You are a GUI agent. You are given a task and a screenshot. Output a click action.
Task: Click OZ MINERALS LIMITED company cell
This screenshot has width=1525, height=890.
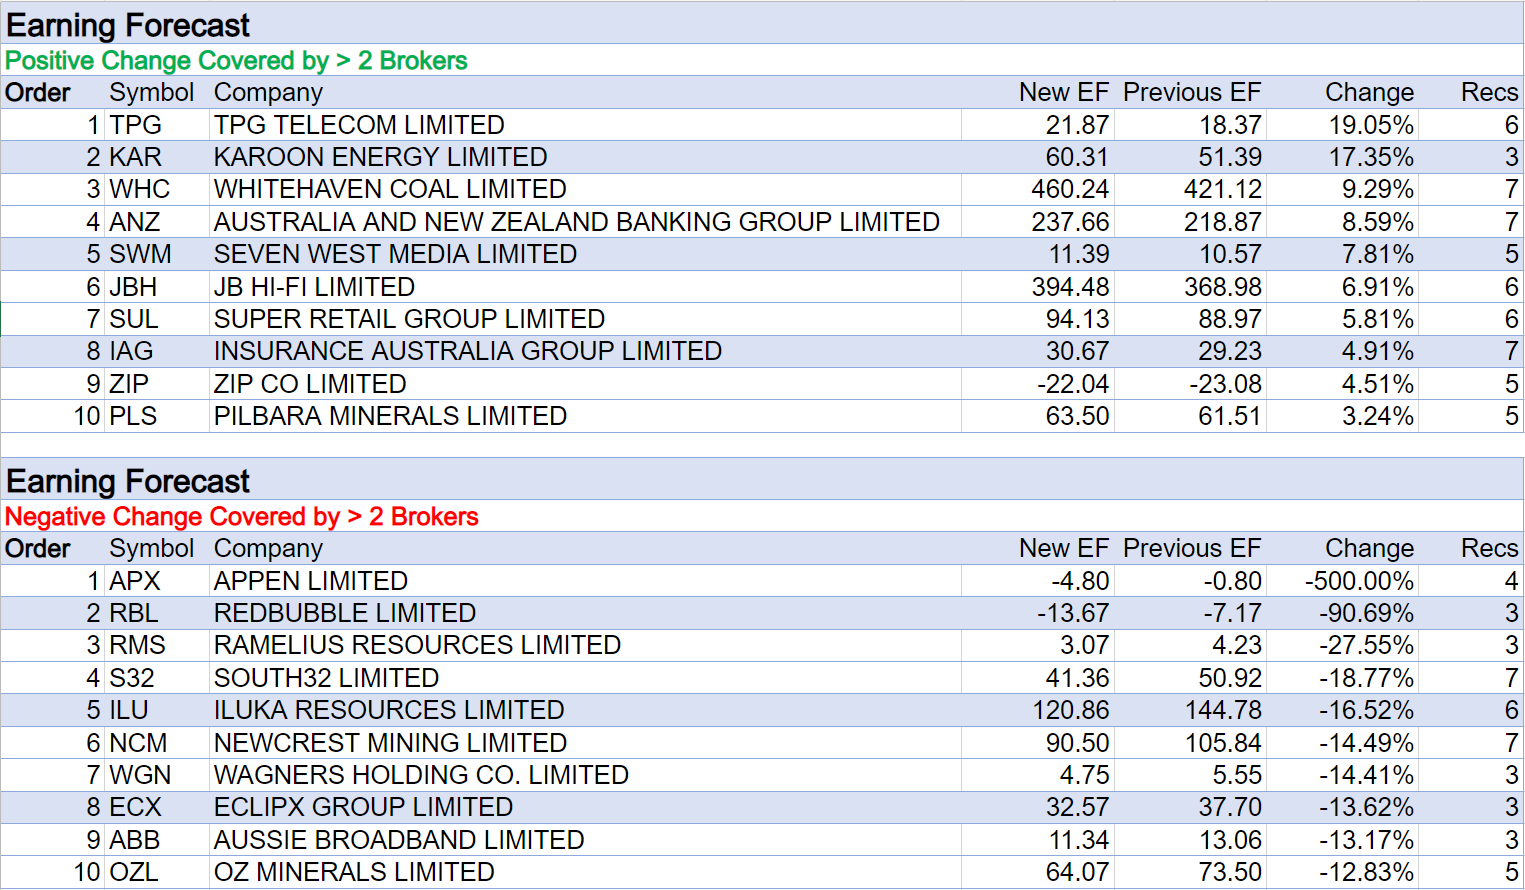tap(354, 872)
